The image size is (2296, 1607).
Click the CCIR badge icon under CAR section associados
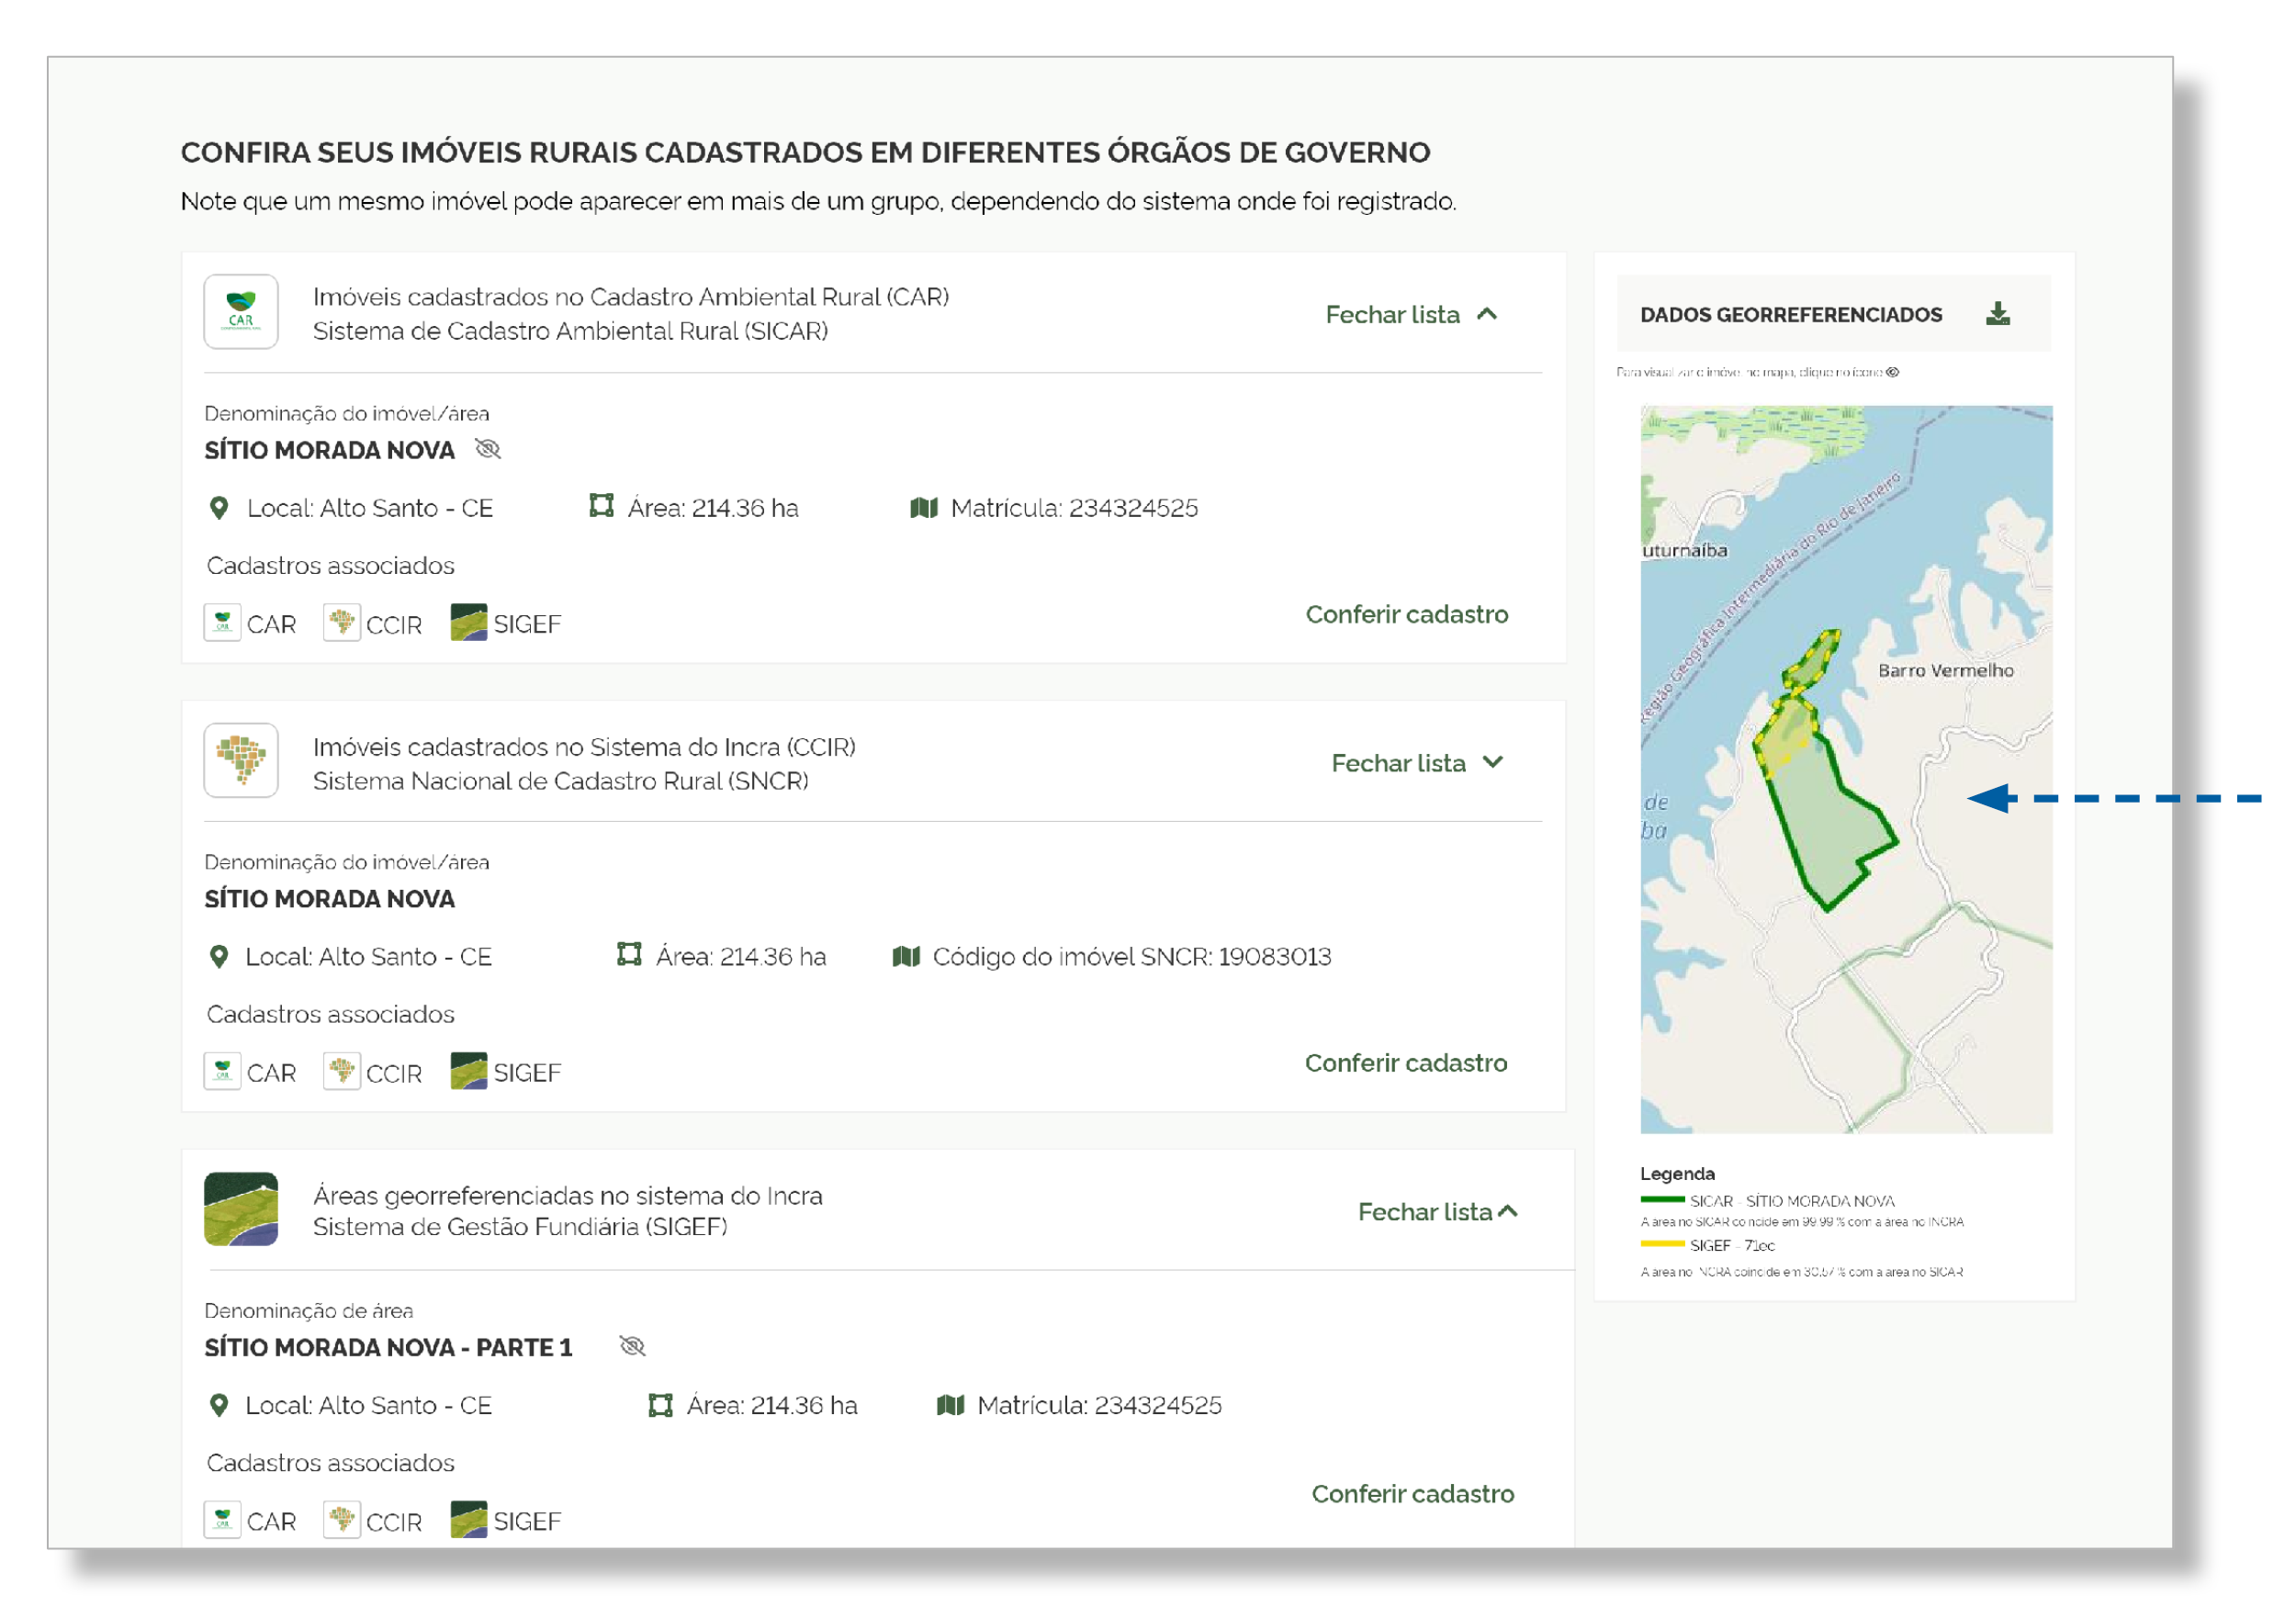tap(342, 623)
